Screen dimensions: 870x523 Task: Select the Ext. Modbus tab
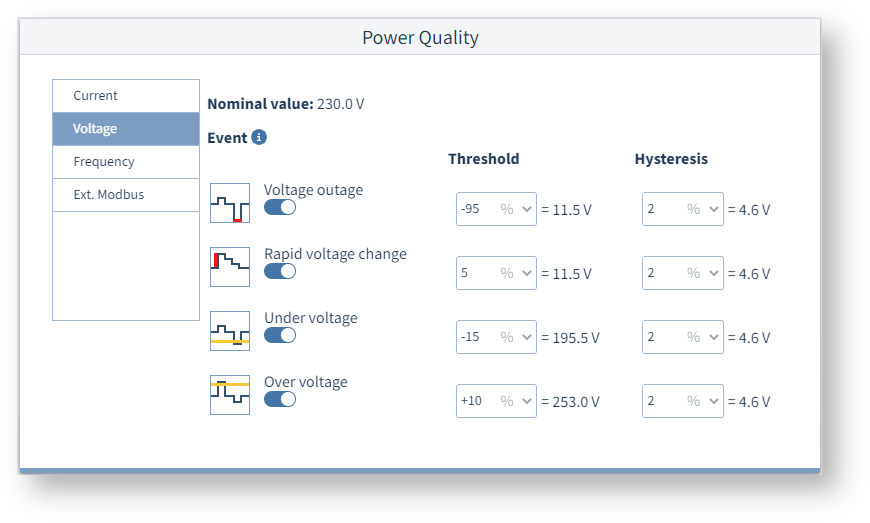pos(126,195)
